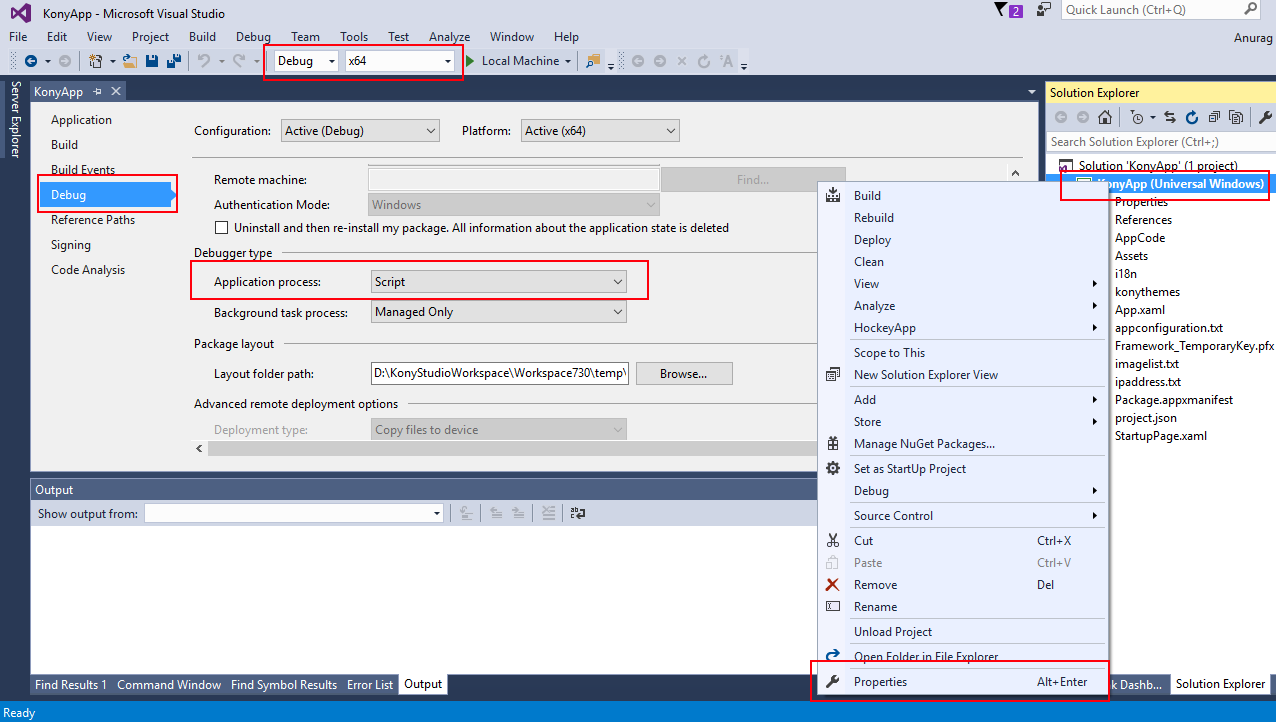Toggle Word Wrap in the Output toolbar
The width and height of the screenshot is (1276, 722).
[x=578, y=513]
